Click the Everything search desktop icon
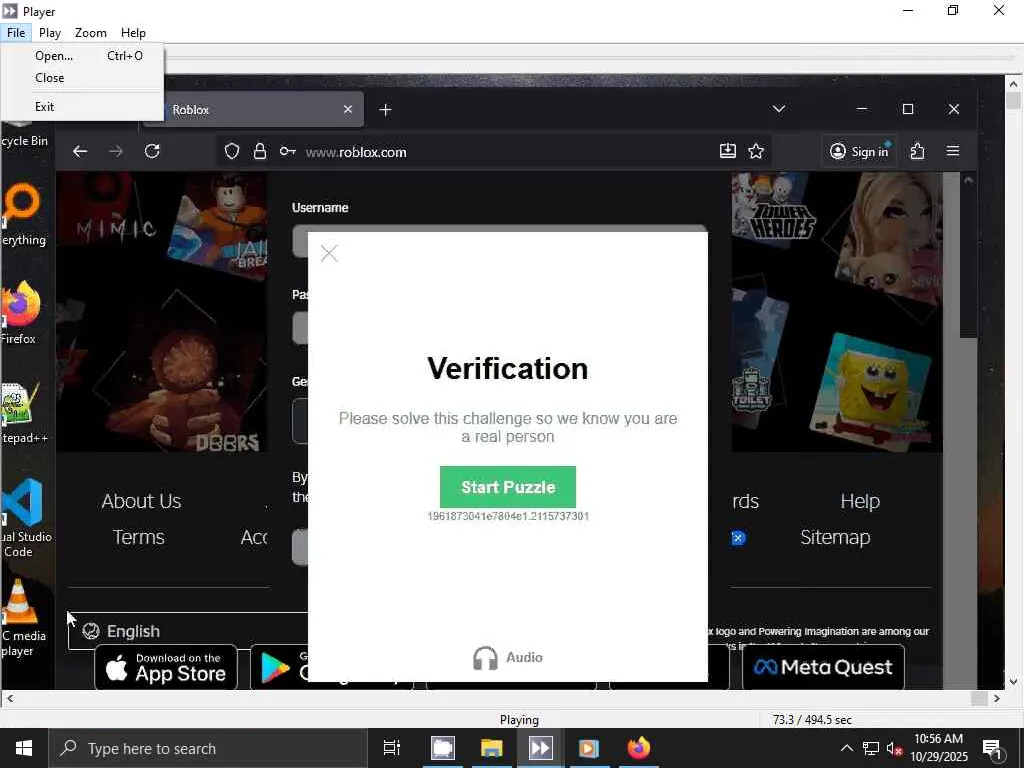This screenshot has height=768, width=1024. click(21, 216)
